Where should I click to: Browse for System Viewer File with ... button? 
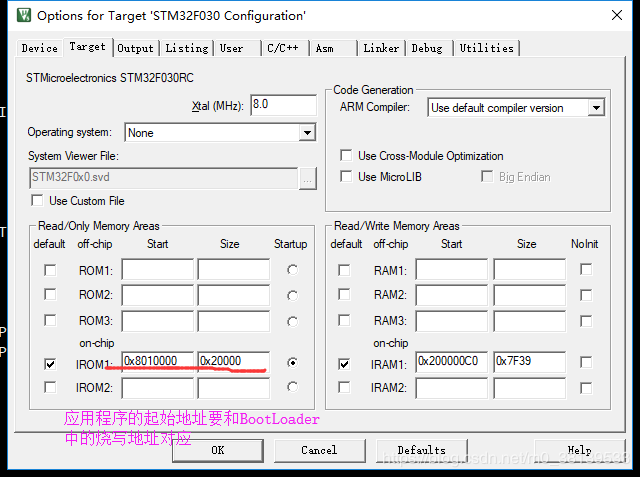[x=308, y=179]
